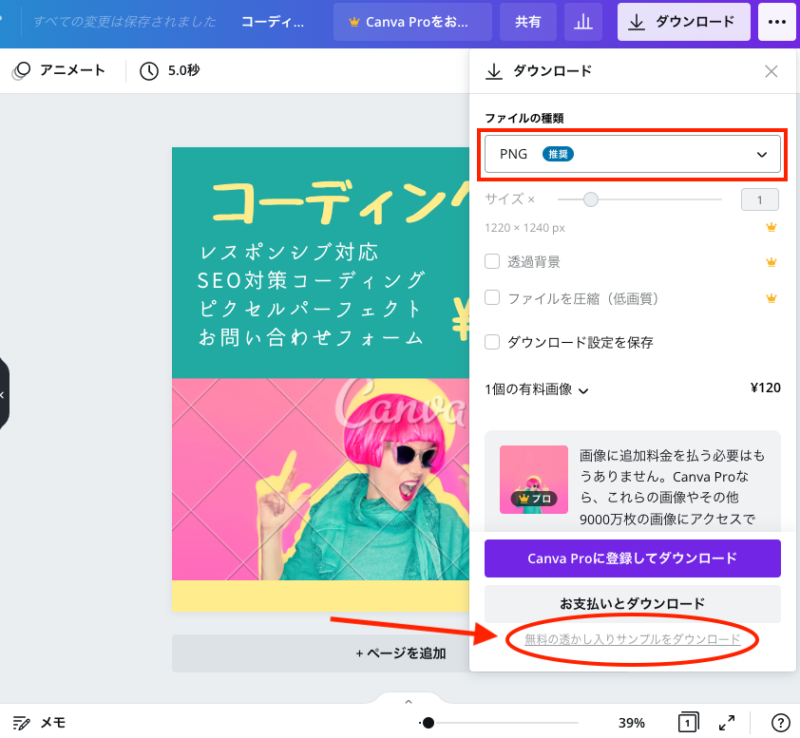This screenshot has height=738, width=800.
Task: Select the pink-haired woman photo on canvas
Action: [x=320, y=479]
